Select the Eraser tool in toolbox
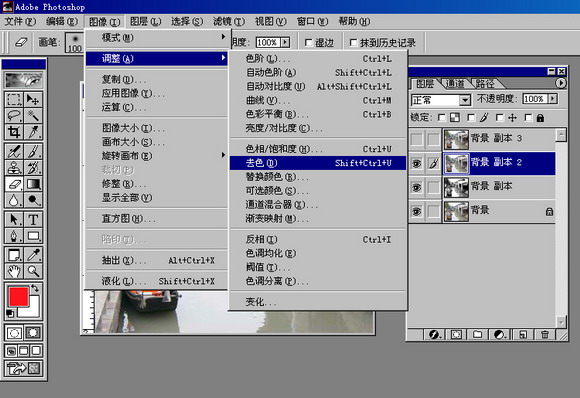Viewport: 580px width, 398px height. [14, 184]
